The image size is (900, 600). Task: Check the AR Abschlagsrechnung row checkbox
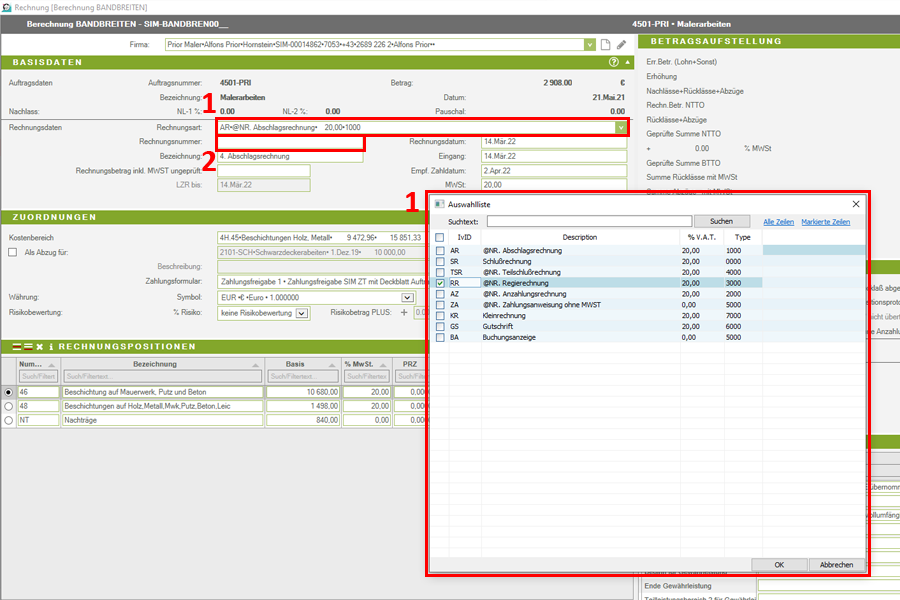440,250
